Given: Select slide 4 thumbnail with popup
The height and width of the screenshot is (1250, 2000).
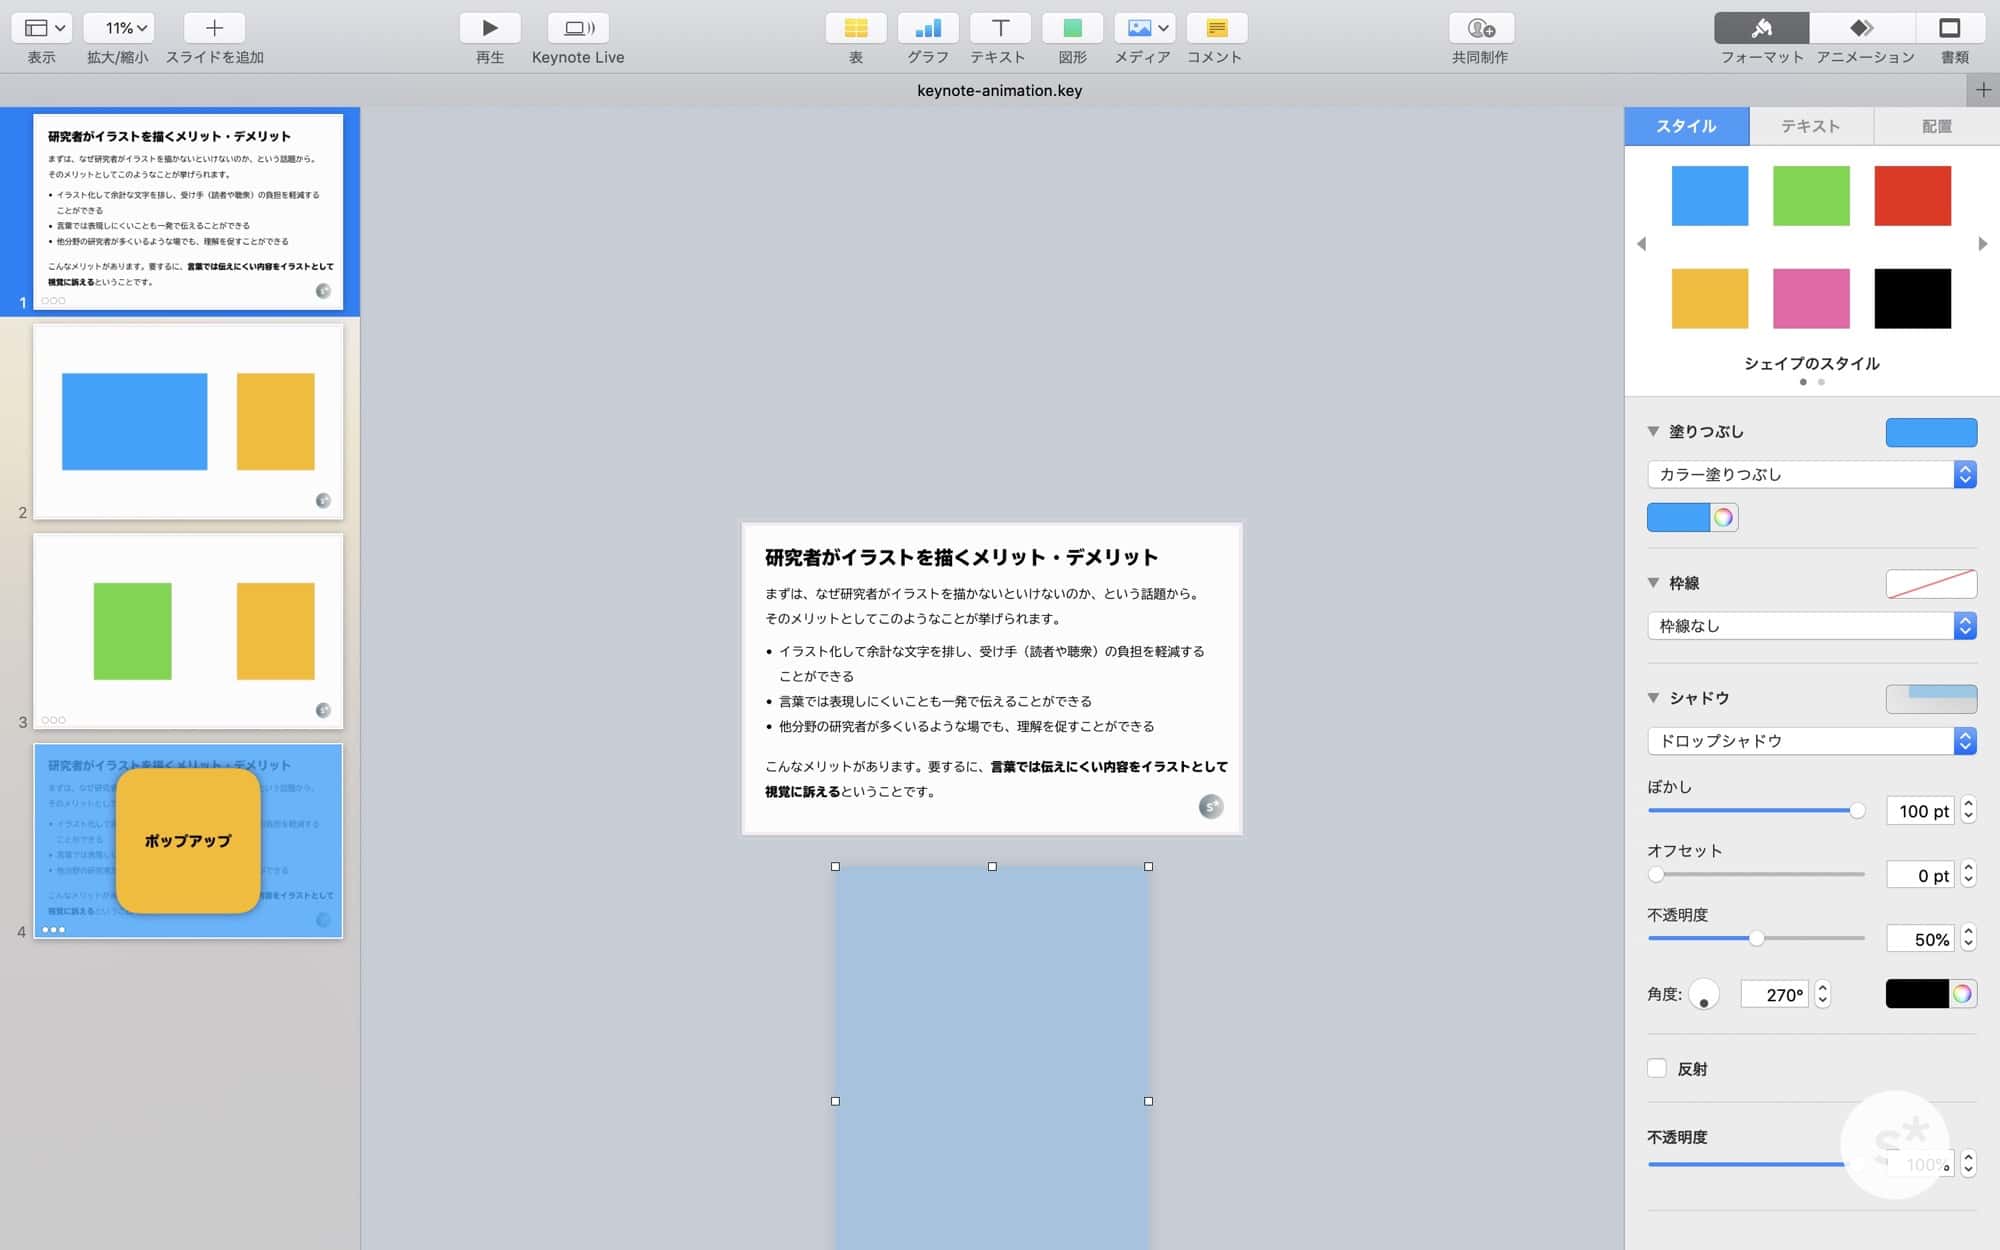Looking at the screenshot, I should click(188, 840).
